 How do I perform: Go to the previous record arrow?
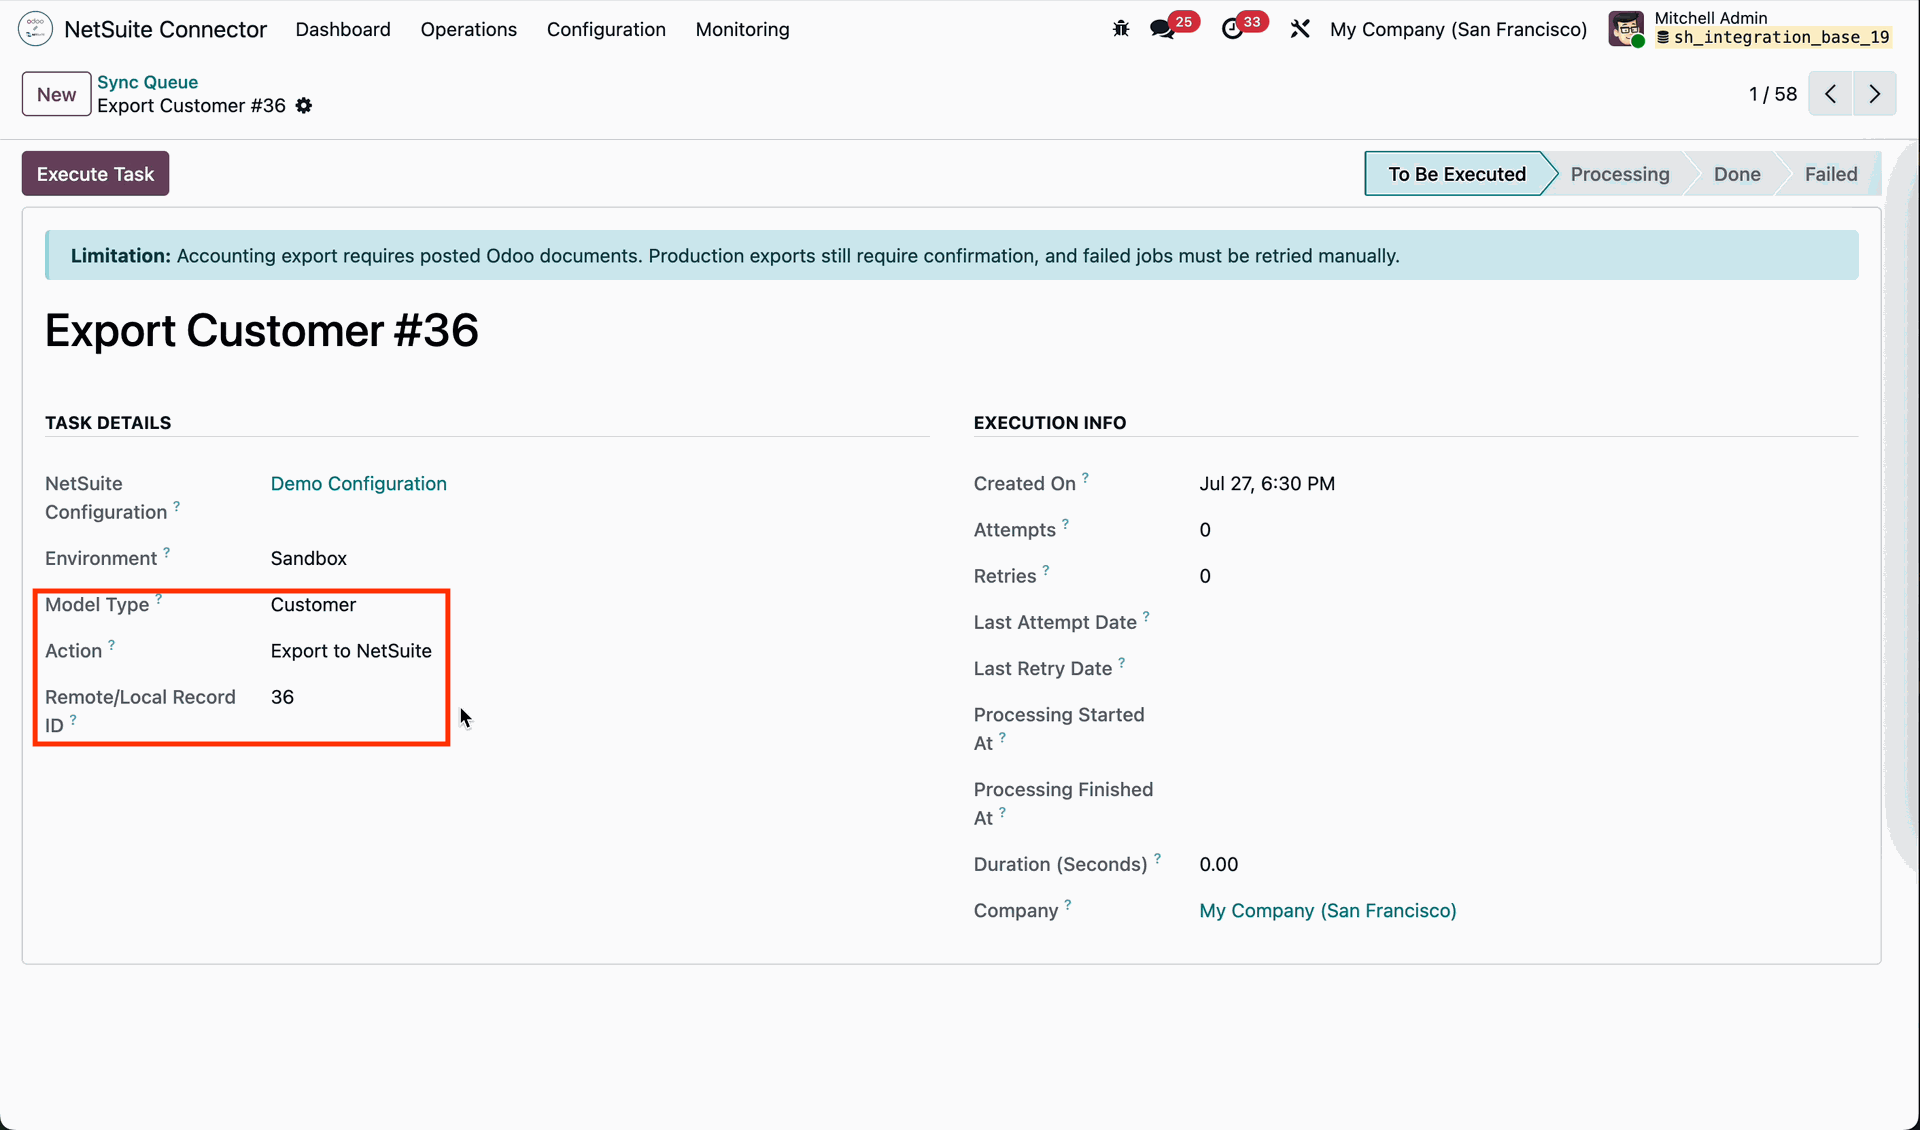[x=1830, y=94]
